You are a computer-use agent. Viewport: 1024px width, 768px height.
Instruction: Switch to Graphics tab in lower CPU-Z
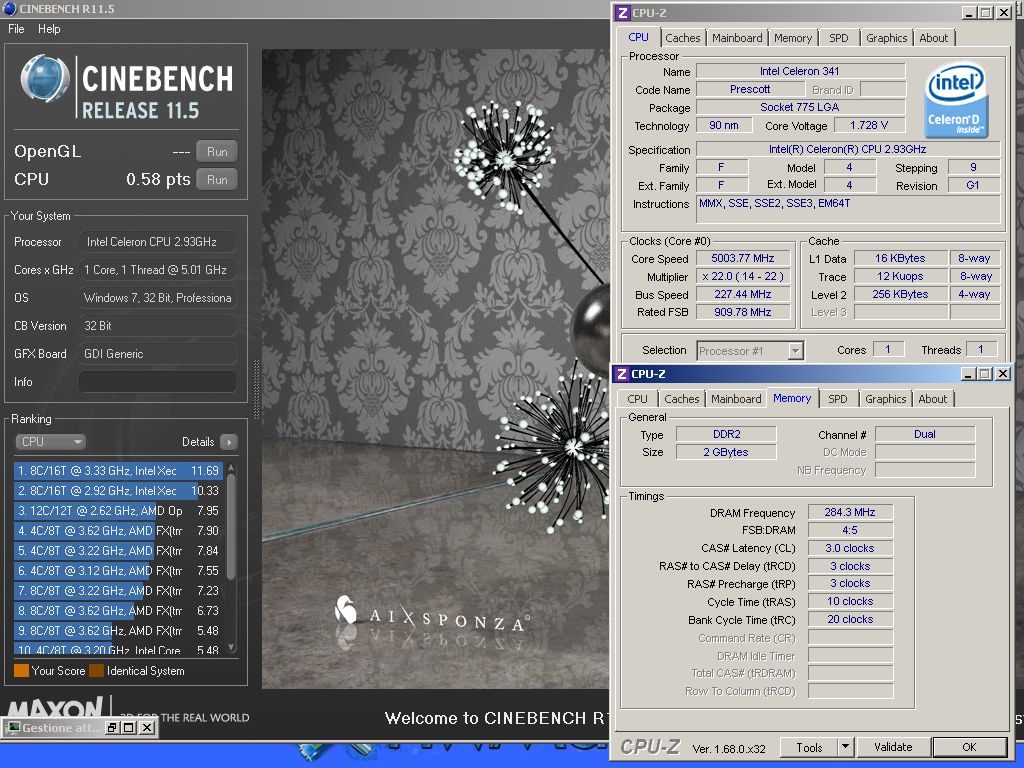[886, 399]
